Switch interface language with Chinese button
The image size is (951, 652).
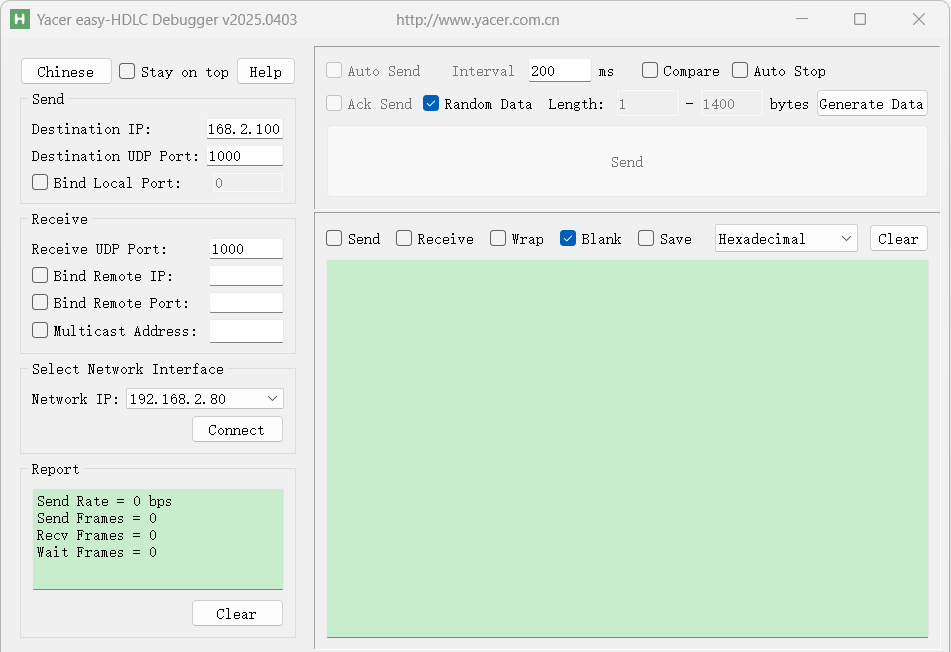point(66,71)
